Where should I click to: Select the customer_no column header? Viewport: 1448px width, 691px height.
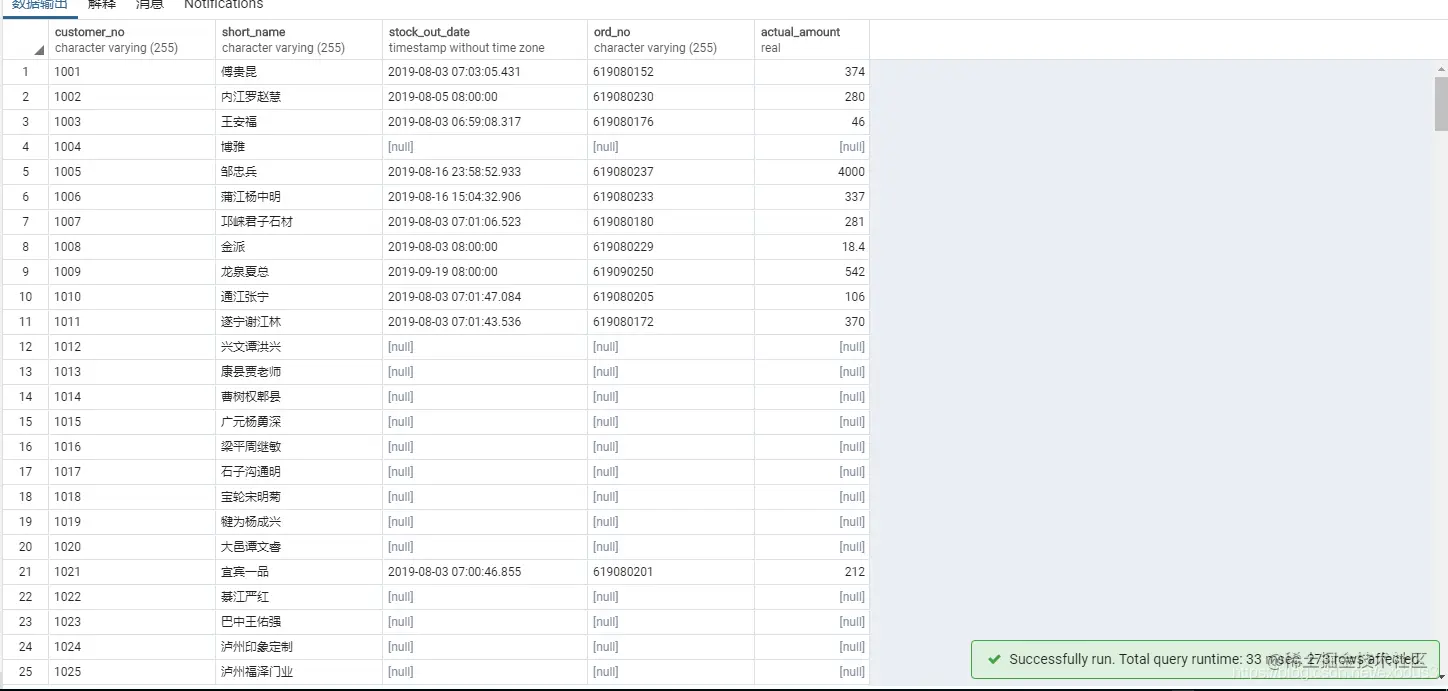(132, 40)
